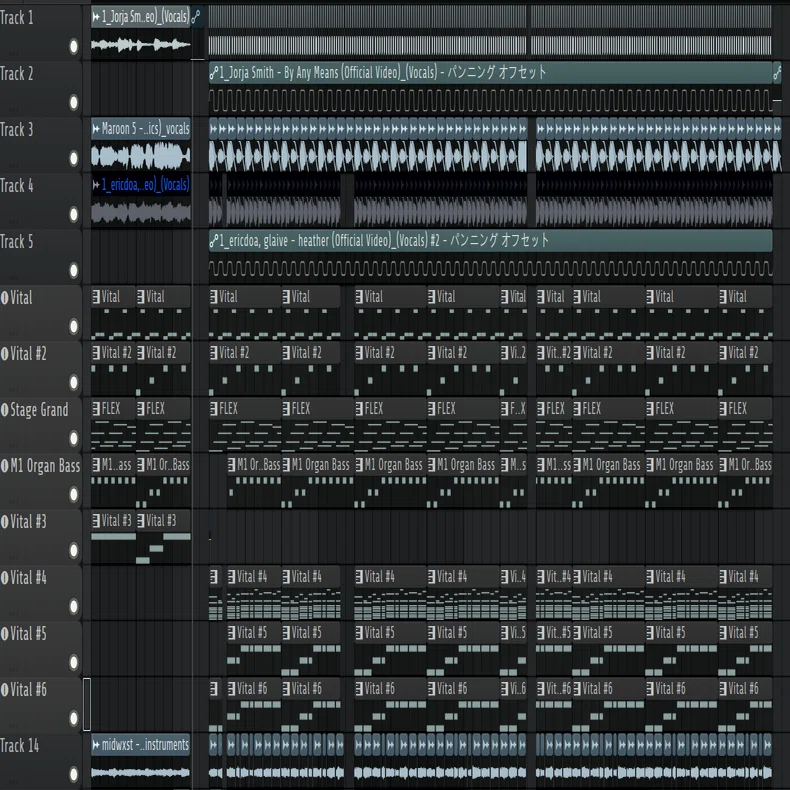Screen dimensions: 790x790
Task: Click the pattern icon of the Vit..#4 clip
Action: [x=541, y=576]
